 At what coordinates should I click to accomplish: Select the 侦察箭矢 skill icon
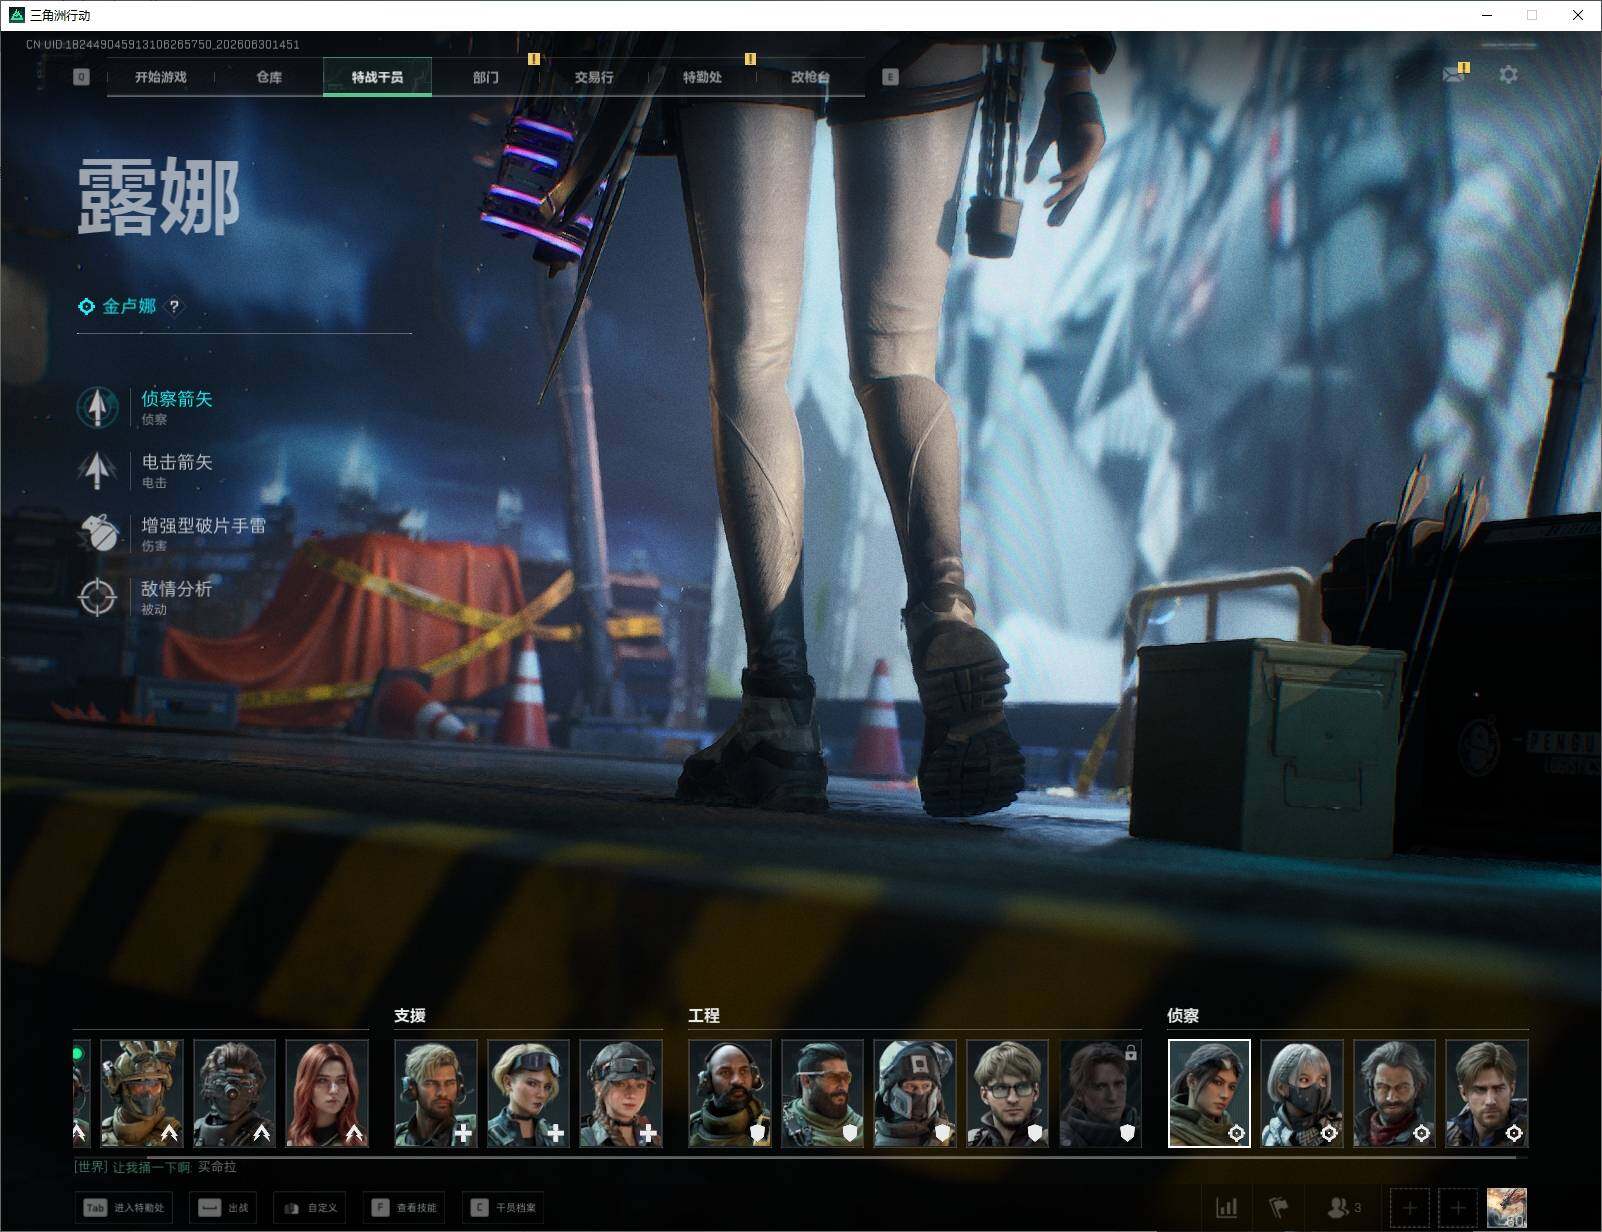point(97,407)
